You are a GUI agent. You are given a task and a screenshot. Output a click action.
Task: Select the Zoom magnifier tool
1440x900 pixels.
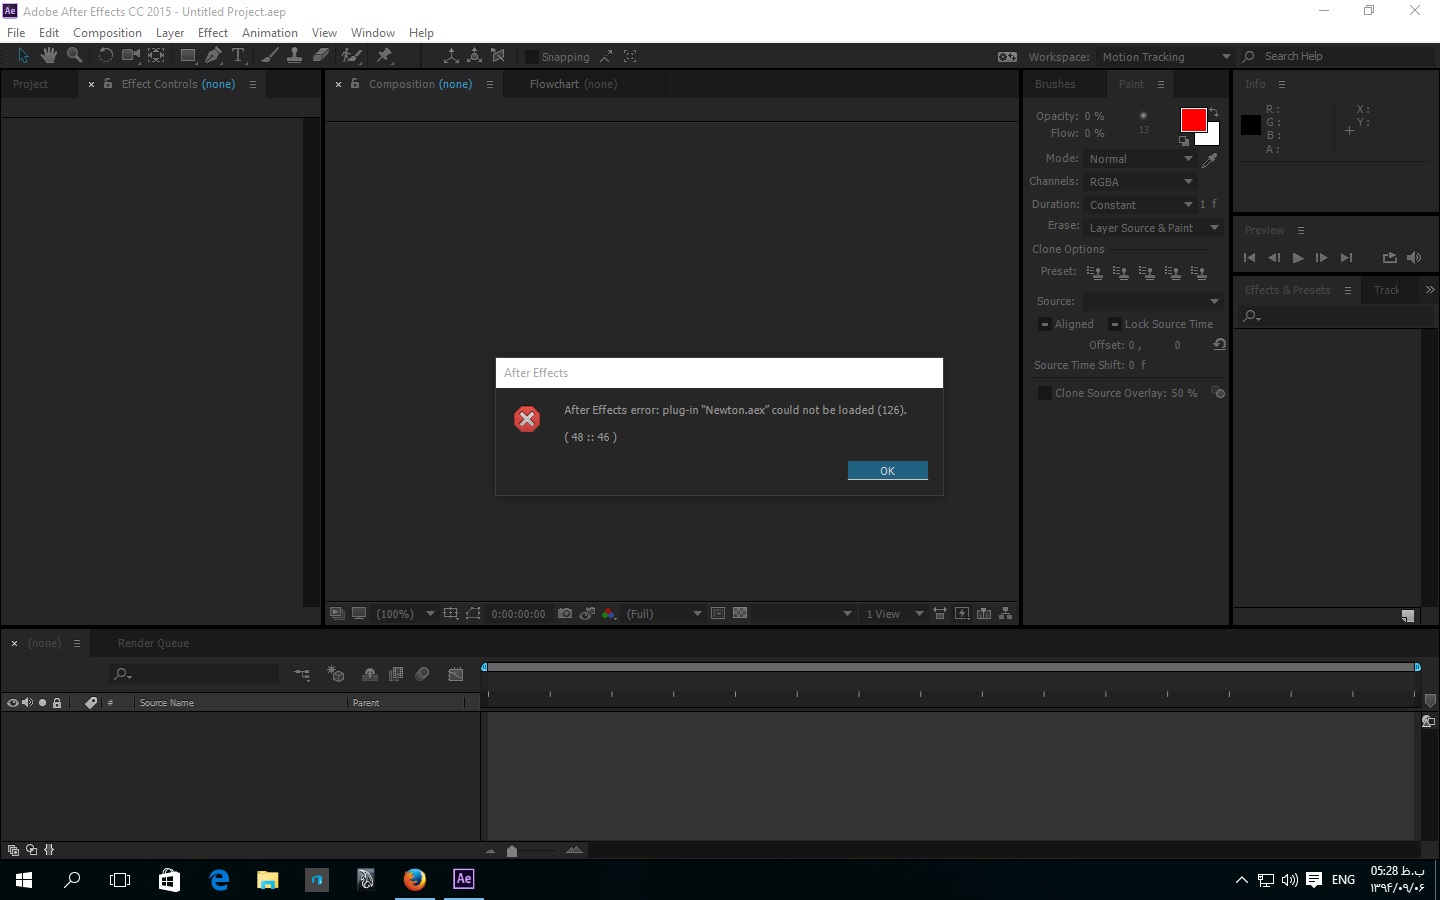74,56
